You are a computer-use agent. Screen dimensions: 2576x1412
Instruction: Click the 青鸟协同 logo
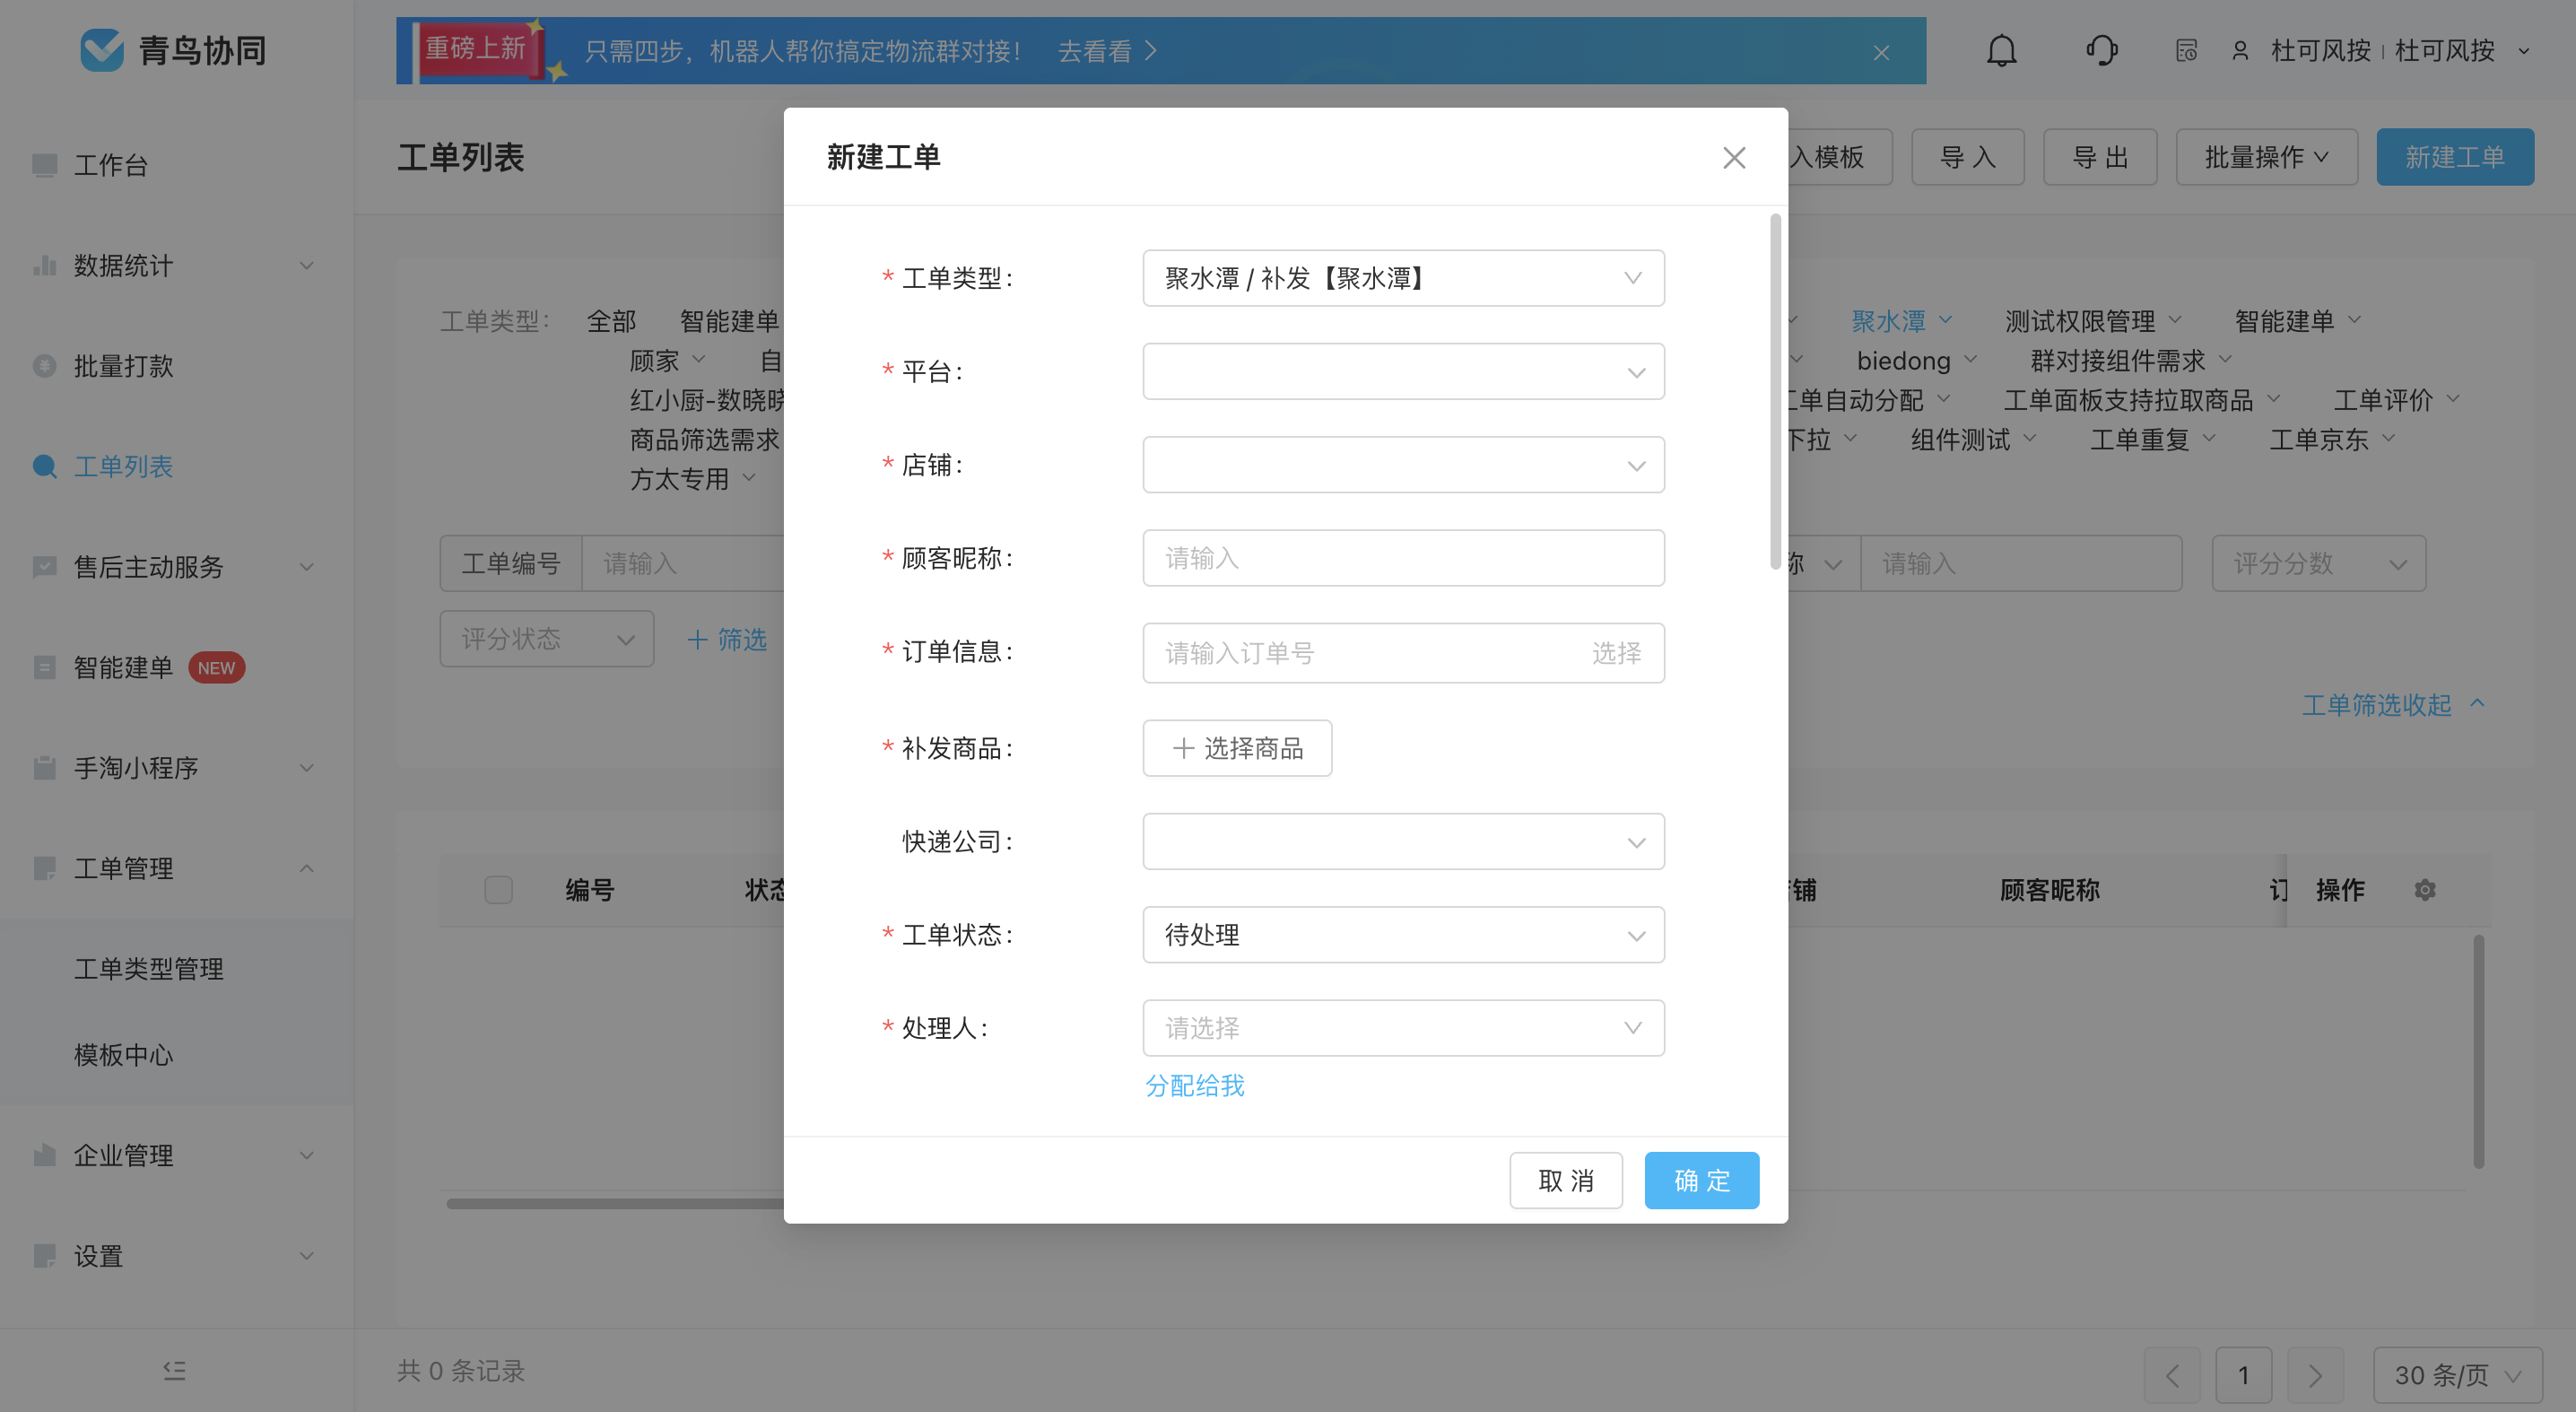click(173, 50)
